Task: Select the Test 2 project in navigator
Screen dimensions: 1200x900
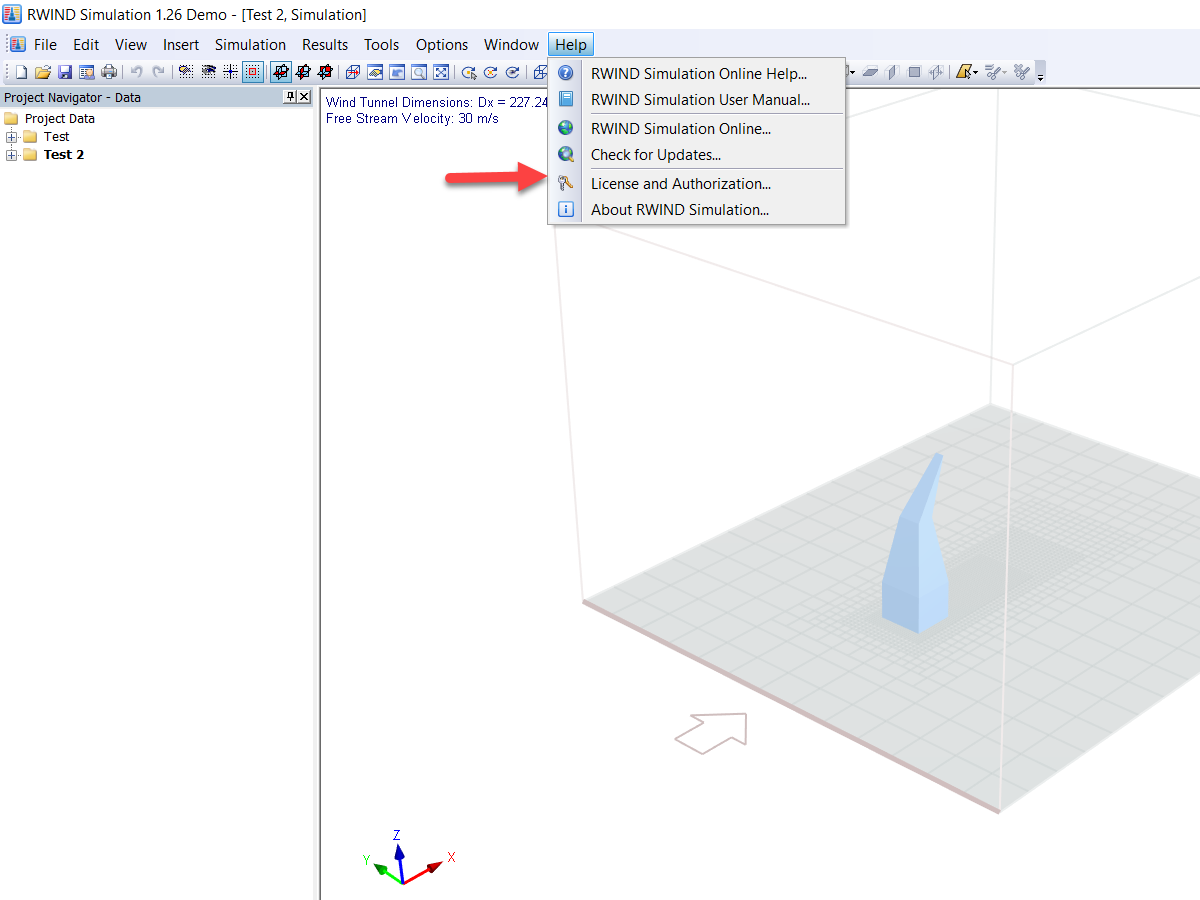Action: pos(64,155)
